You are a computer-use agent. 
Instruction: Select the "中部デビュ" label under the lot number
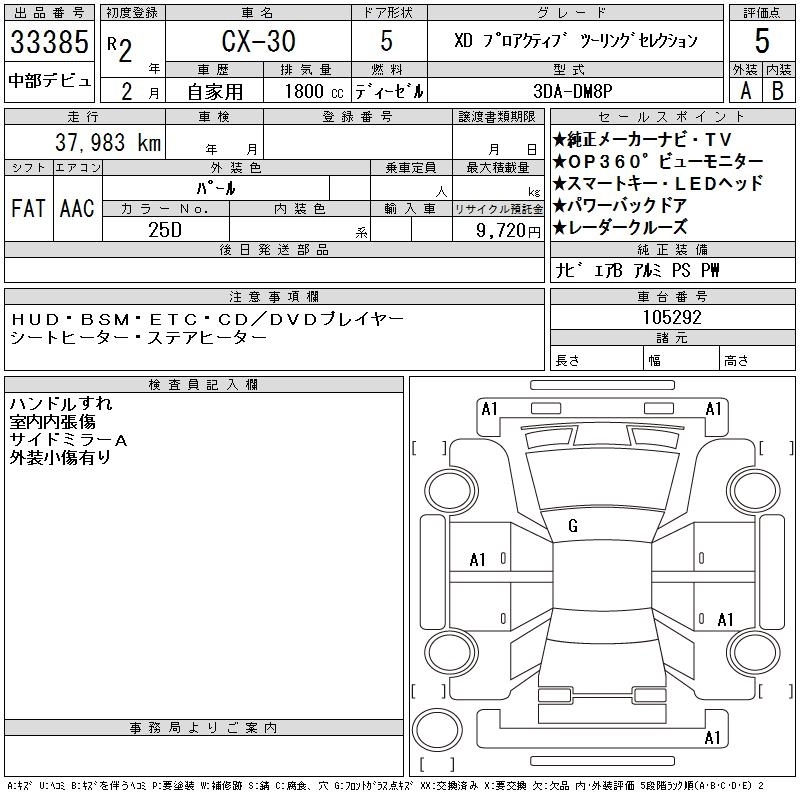point(49,81)
